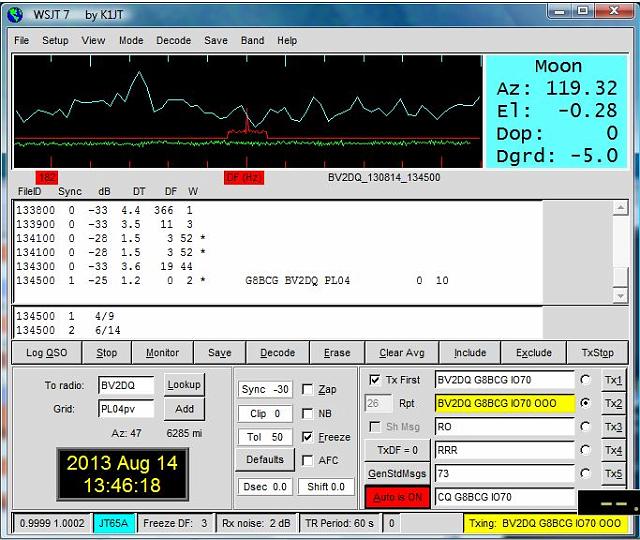Select the Tx1 radio button

tap(585, 380)
